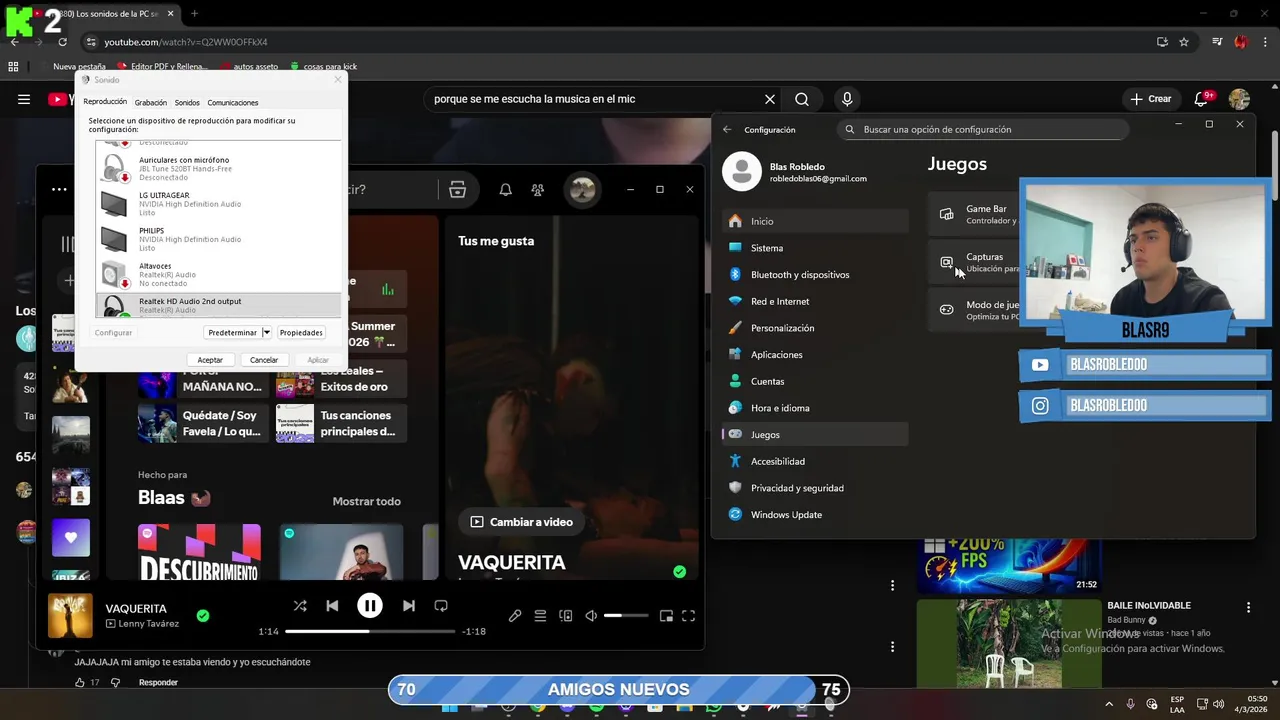Switch to Sonidos tab in Sonido dialog
Screen dimensions: 1280x720
coord(187,103)
